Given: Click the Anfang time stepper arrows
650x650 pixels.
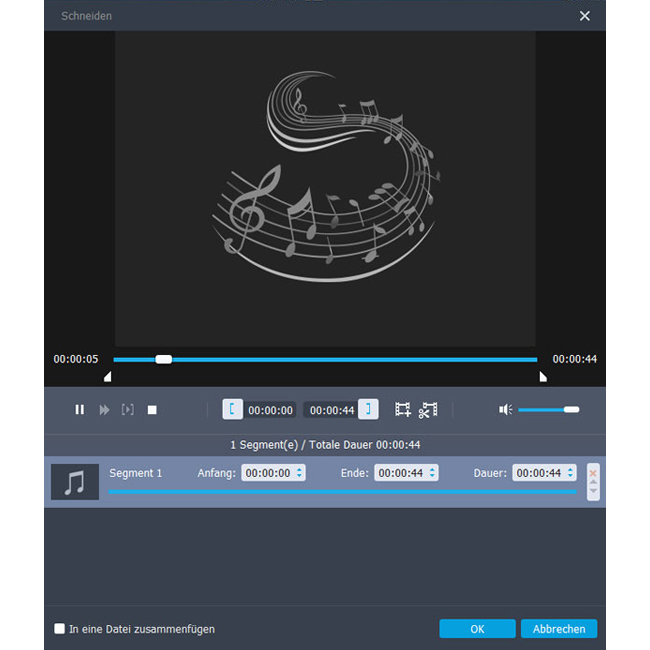Looking at the screenshot, I should click(x=300, y=473).
